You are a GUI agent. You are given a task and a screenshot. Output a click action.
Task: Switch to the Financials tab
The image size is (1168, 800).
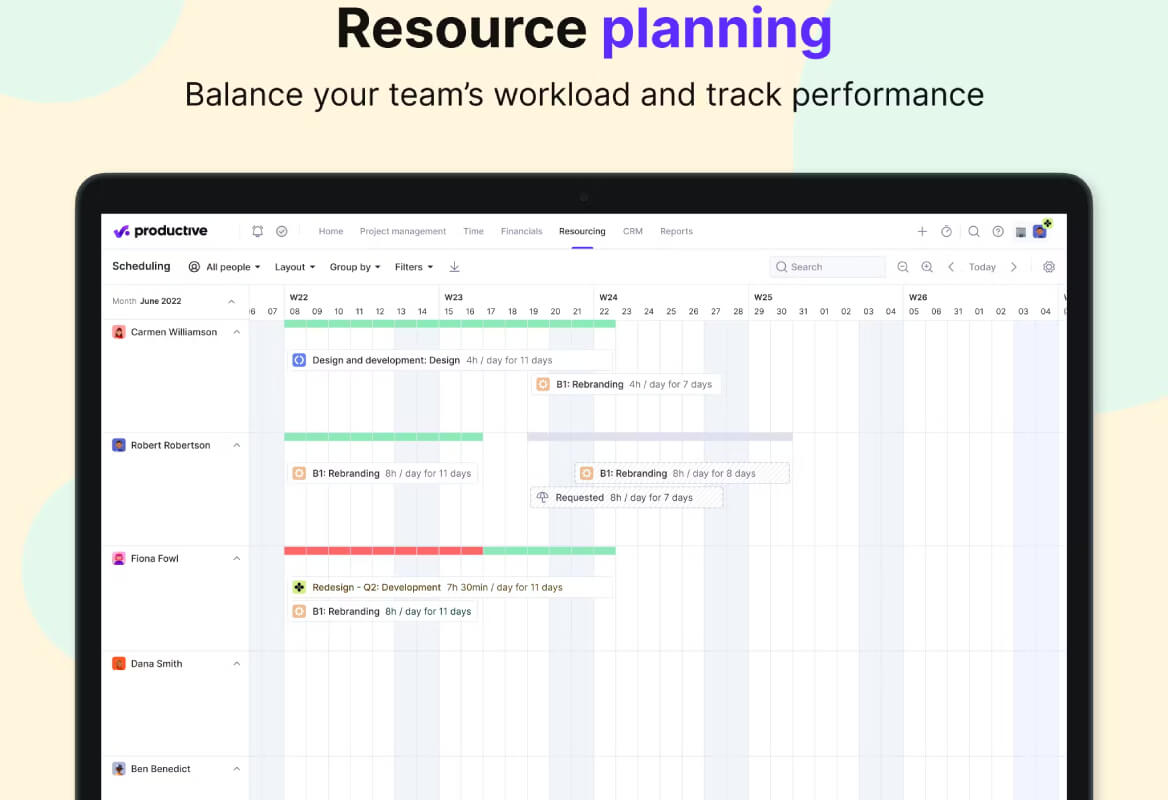pyautogui.click(x=521, y=232)
